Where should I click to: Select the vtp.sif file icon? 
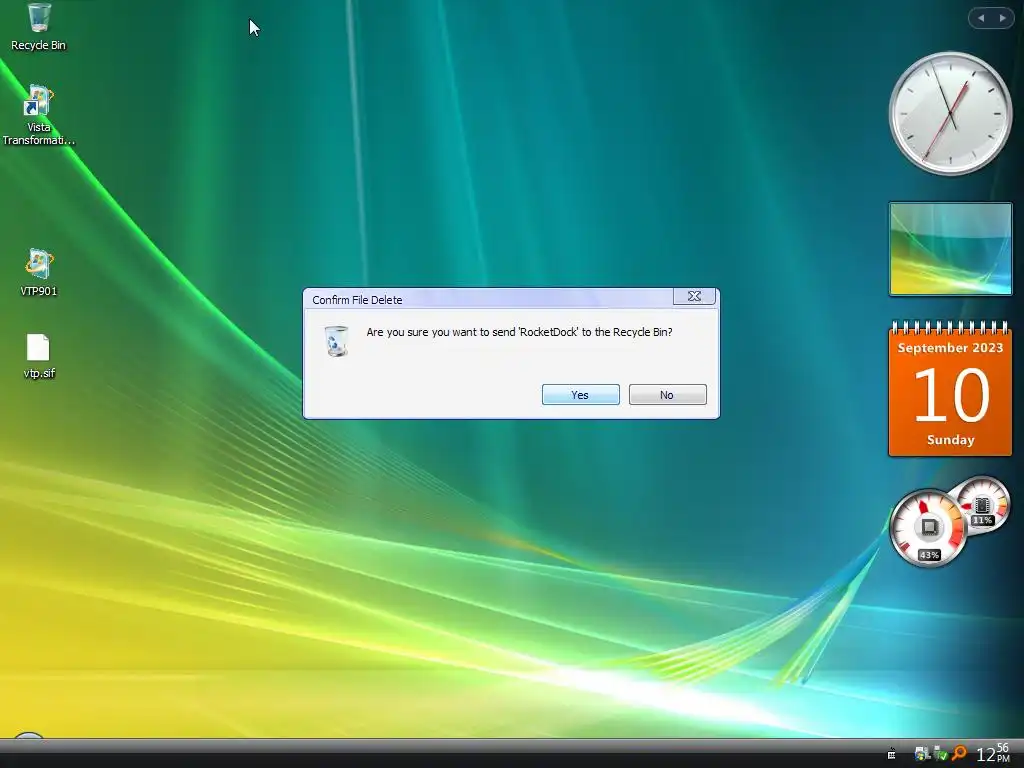point(39,356)
